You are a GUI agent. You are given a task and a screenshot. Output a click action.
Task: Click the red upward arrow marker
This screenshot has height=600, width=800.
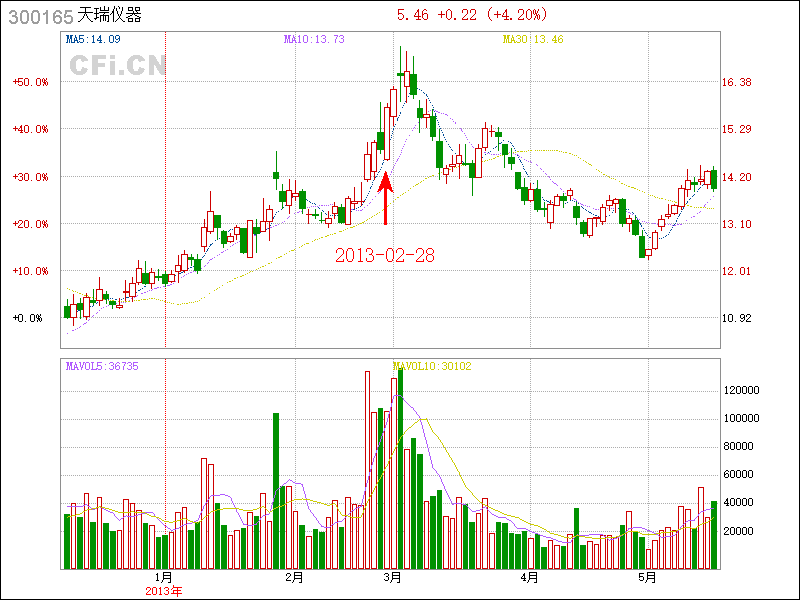386,200
